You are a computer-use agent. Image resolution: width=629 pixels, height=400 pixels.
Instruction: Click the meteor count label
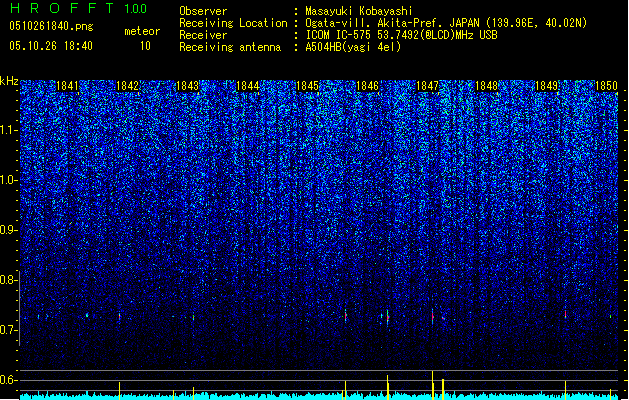coord(142,31)
